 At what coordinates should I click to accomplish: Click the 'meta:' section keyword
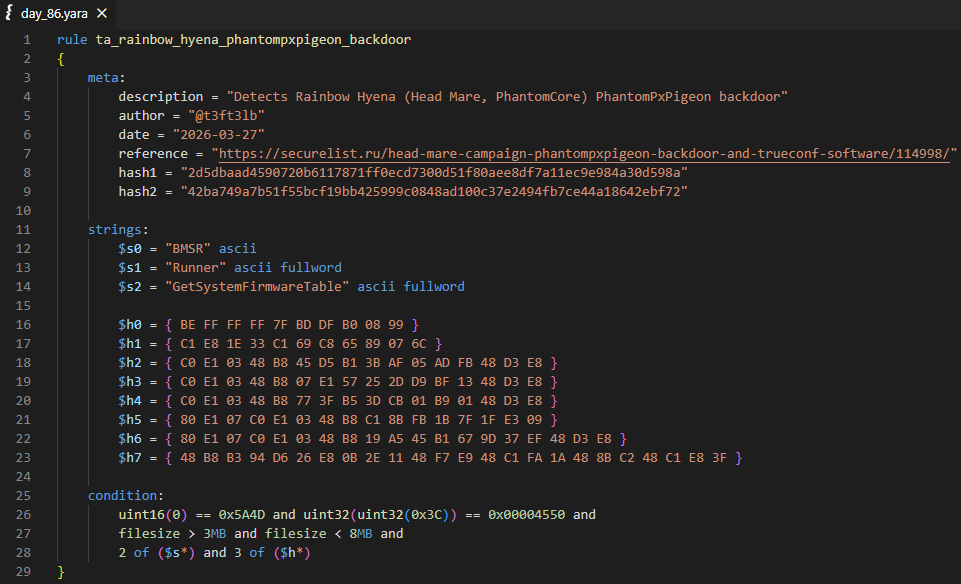106,78
